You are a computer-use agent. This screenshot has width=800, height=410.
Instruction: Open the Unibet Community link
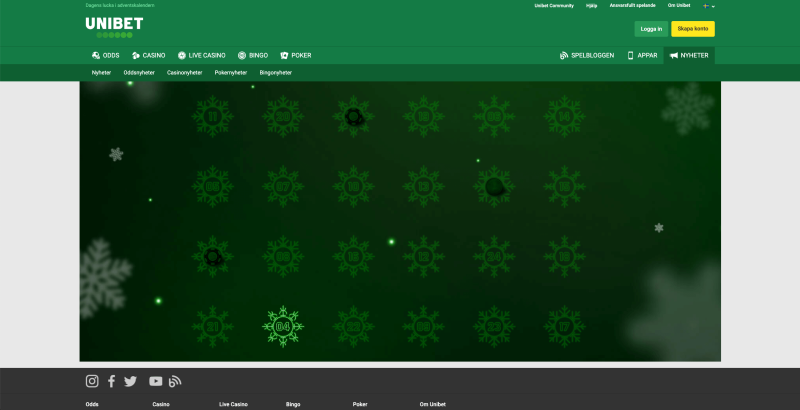tap(554, 6)
